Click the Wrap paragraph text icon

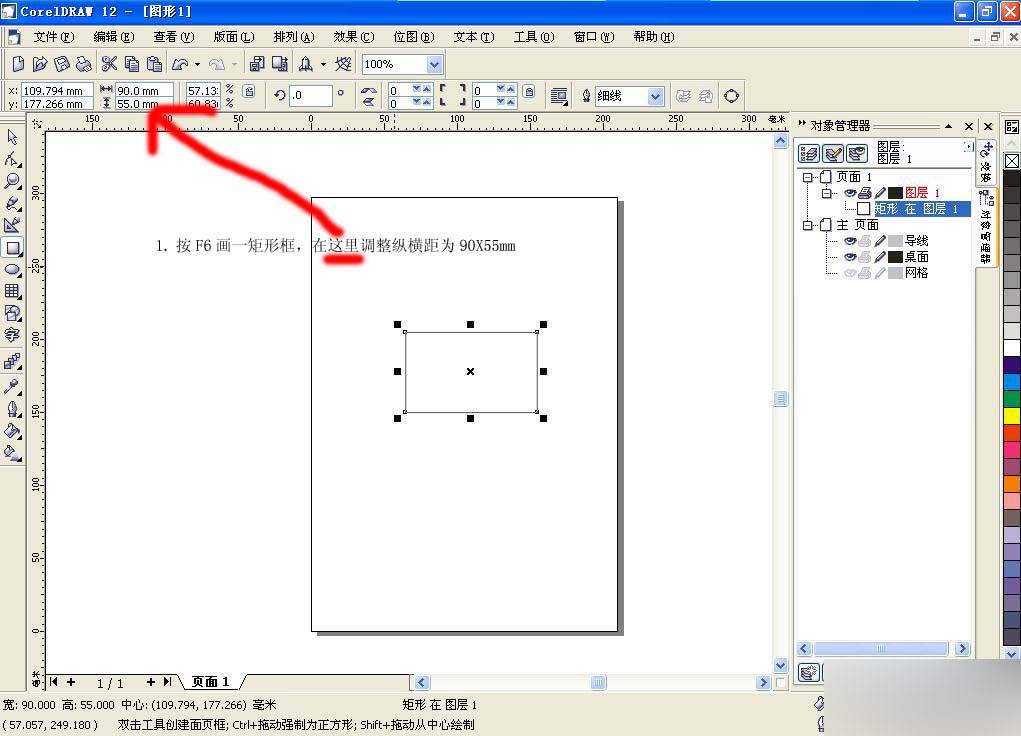(x=559, y=96)
